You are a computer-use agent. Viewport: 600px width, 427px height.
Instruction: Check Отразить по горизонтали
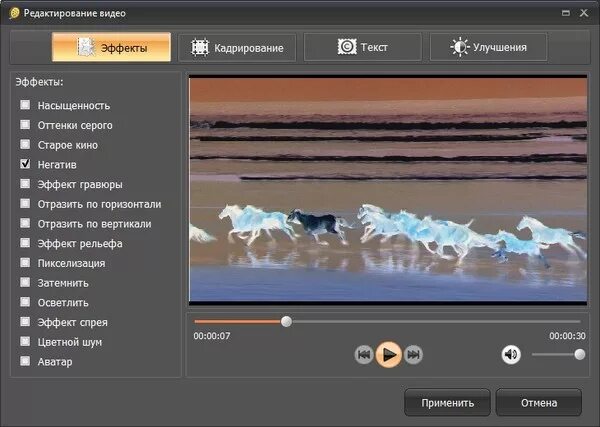(x=25, y=203)
